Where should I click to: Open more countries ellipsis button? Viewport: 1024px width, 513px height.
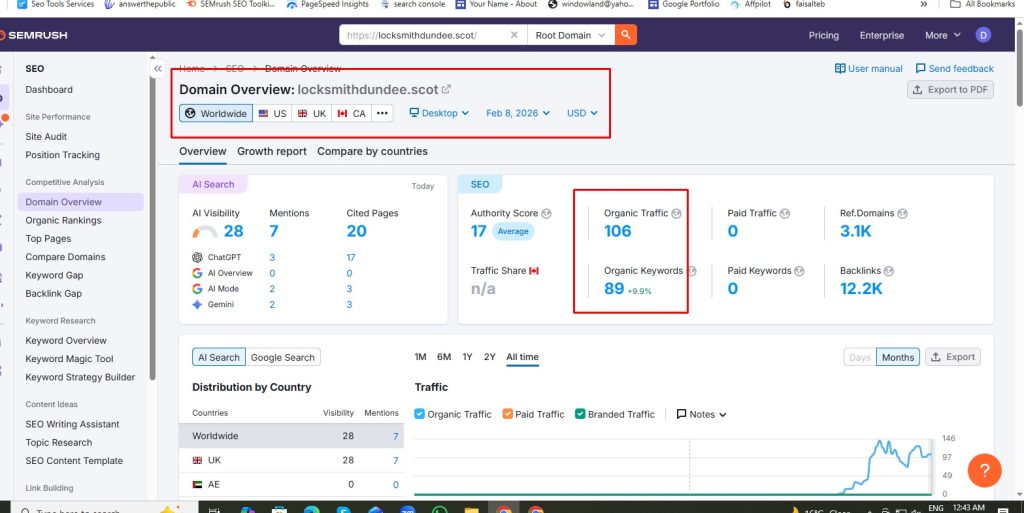[x=382, y=113]
